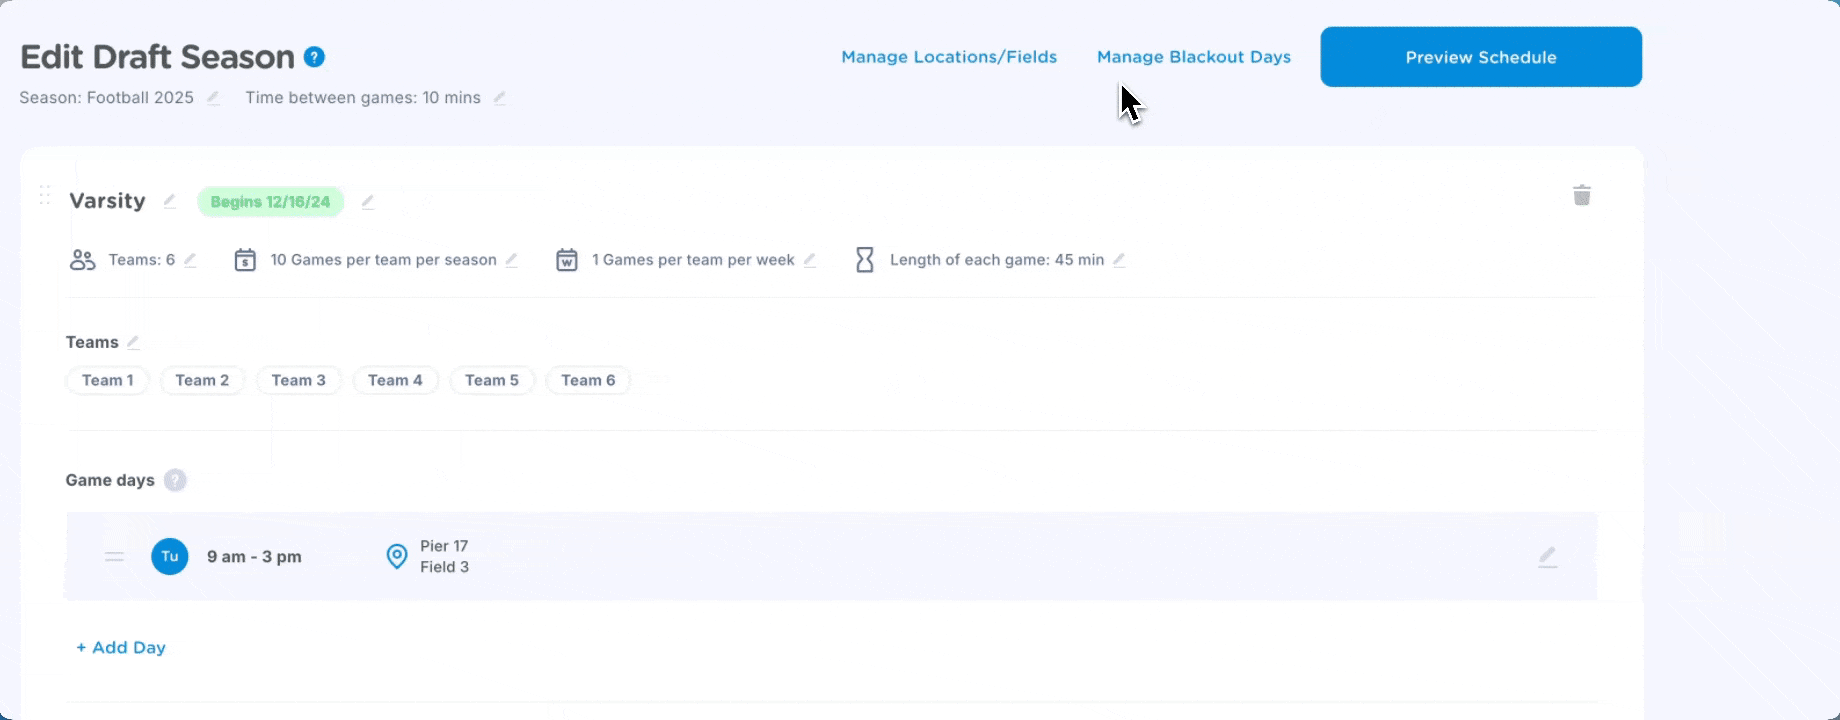Viewport: 1840px width, 720px height.
Task: Select the Team 3 chip
Action: click(x=298, y=380)
